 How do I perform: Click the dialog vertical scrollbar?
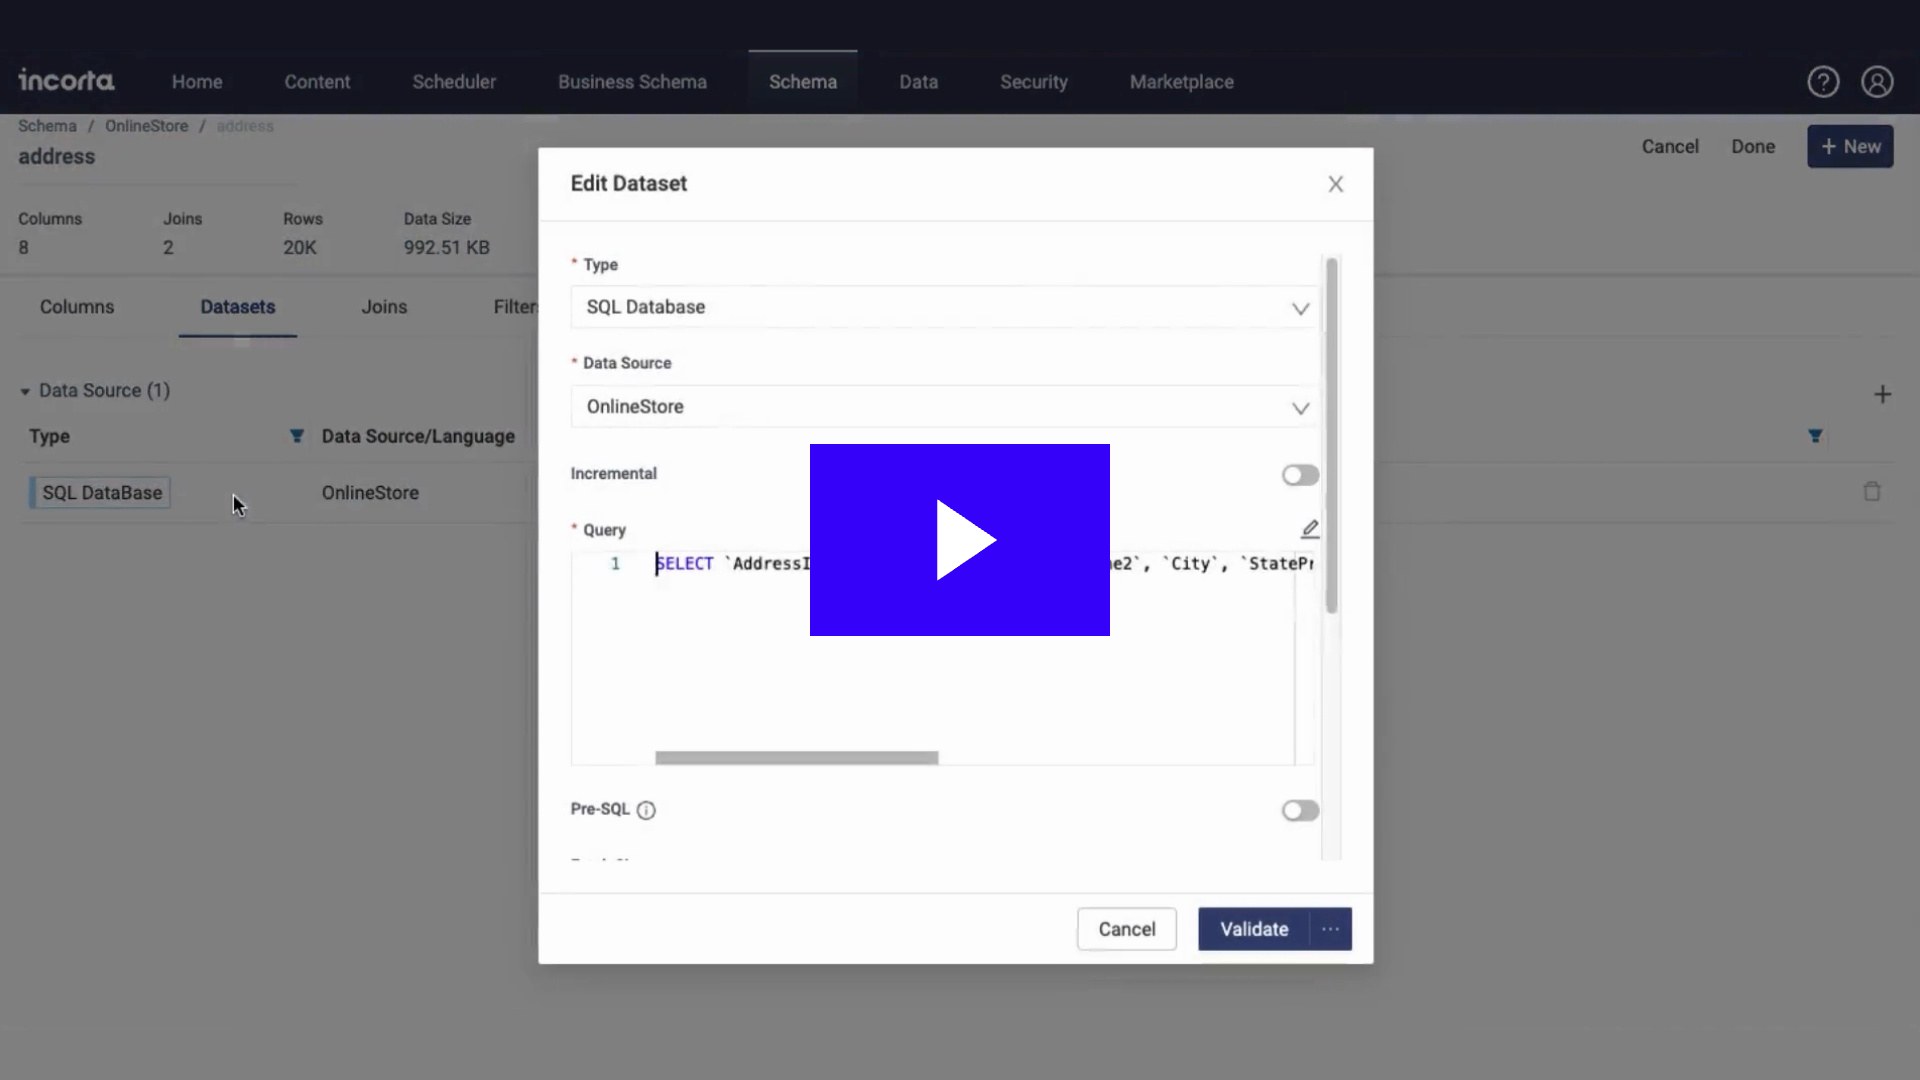coord(1331,435)
